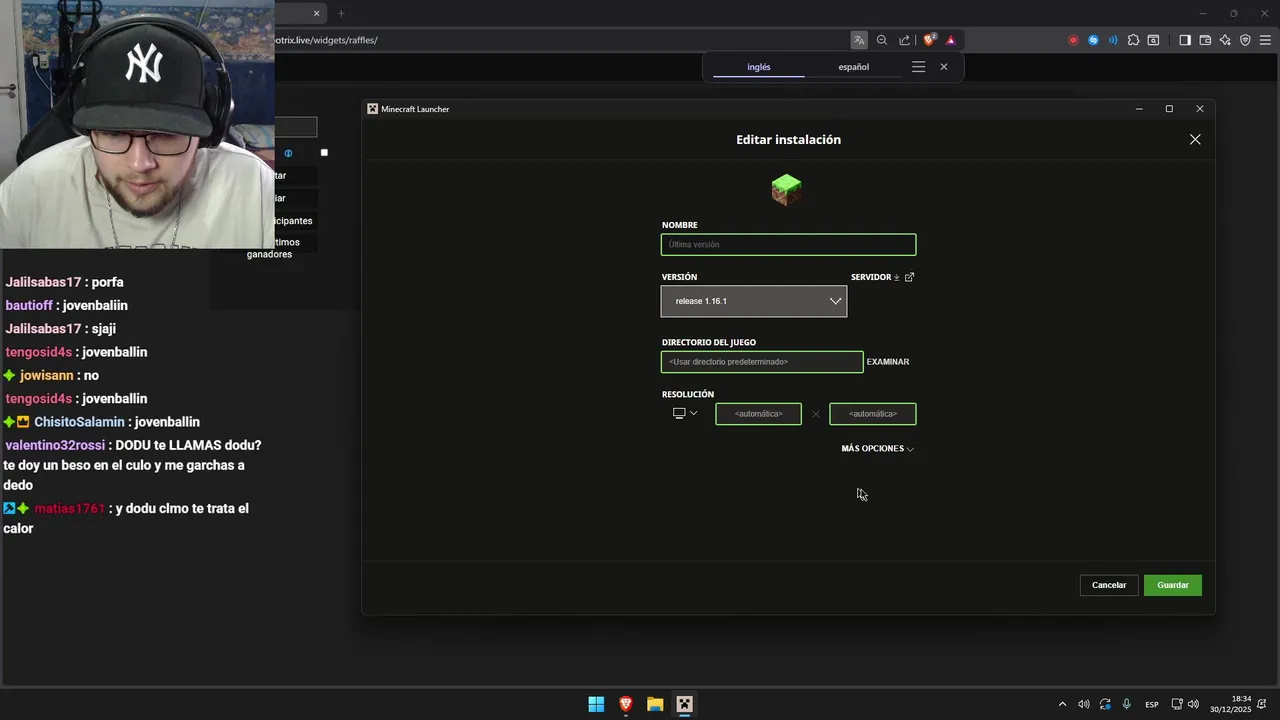The height and width of the screenshot is (720, 1280).
Task: Open the translate popup options menu icon
Action: tap(918, 67)
